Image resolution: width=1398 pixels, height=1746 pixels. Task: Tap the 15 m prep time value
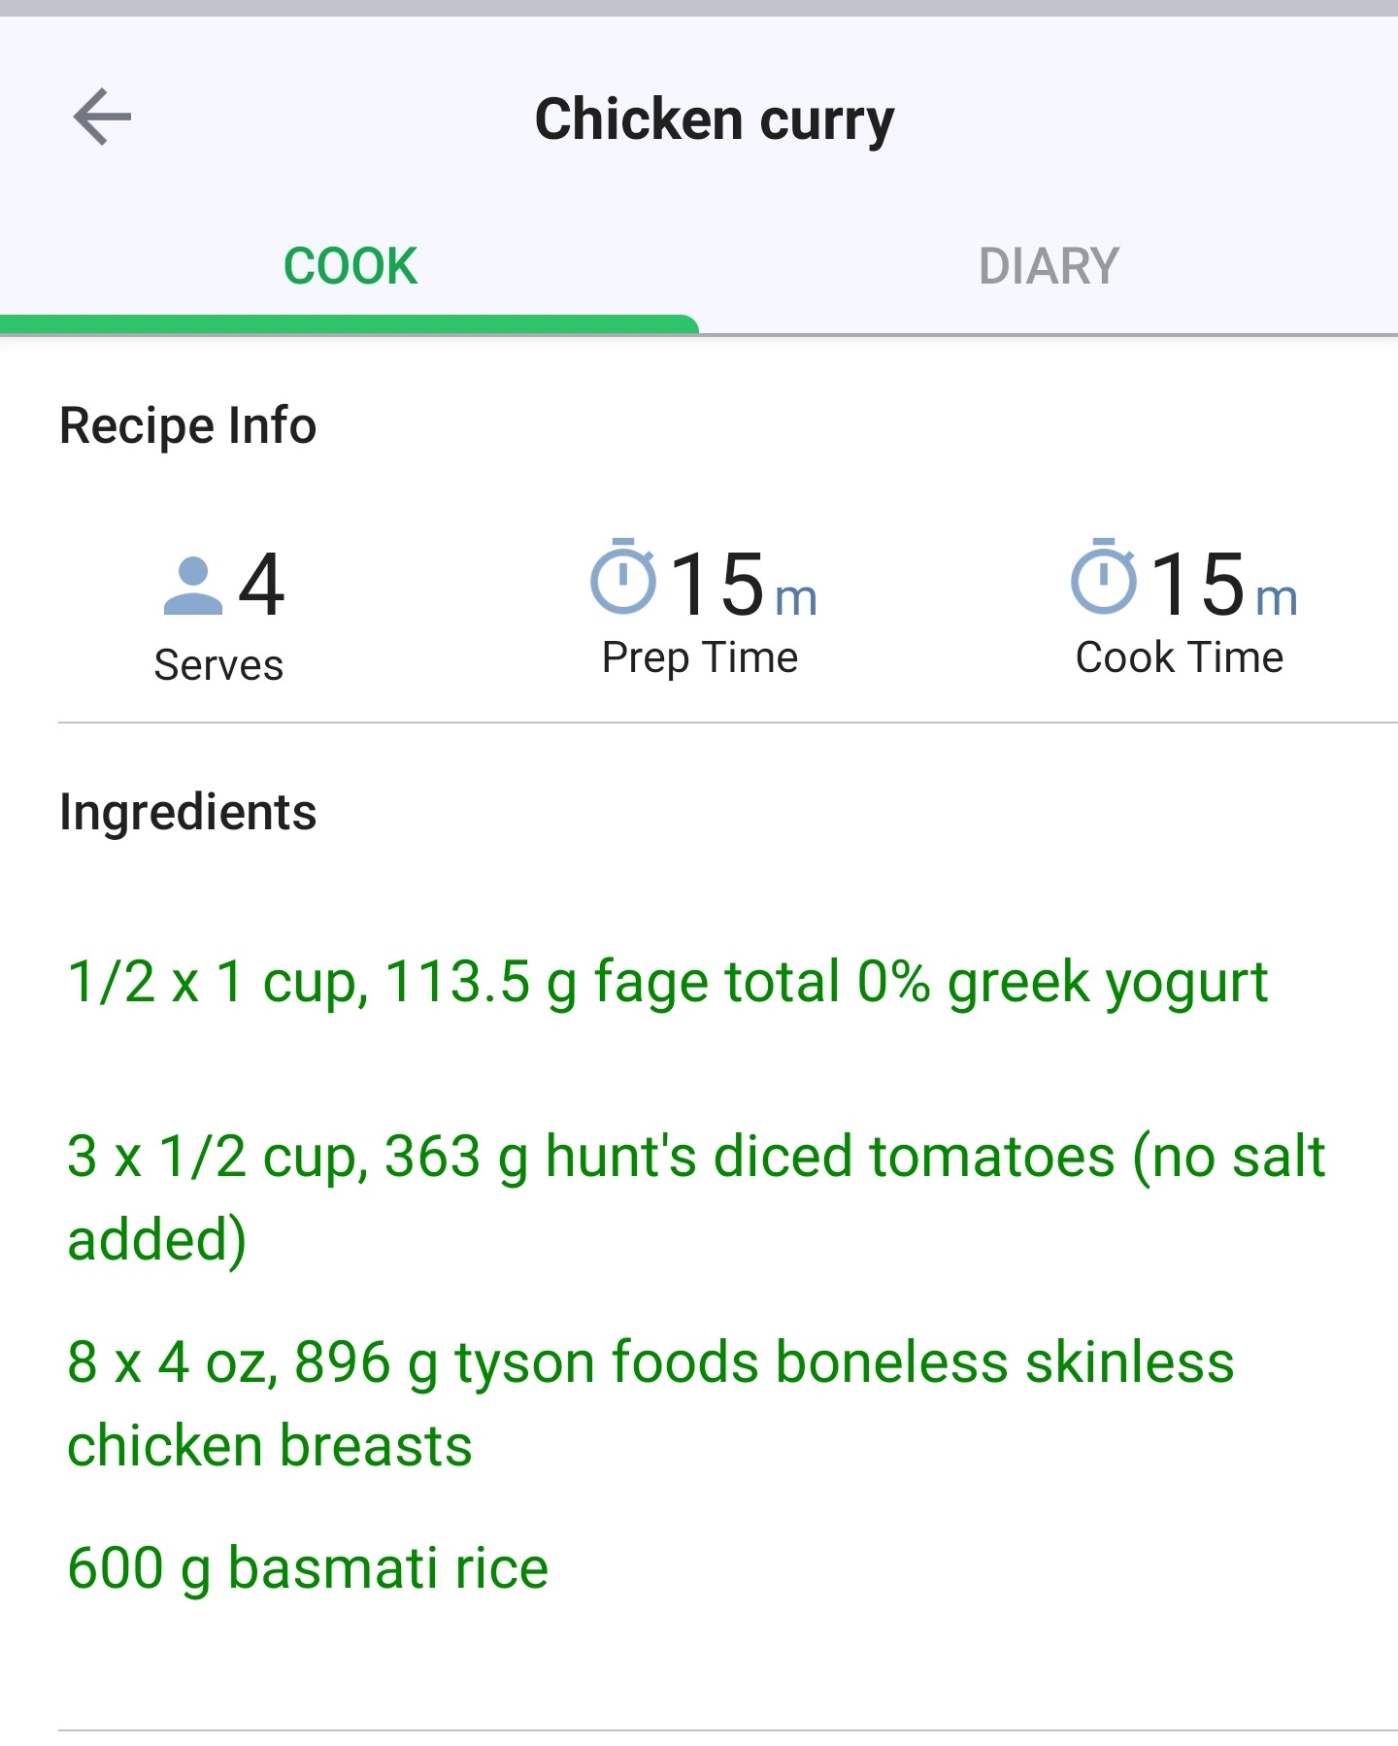[742, 585]
